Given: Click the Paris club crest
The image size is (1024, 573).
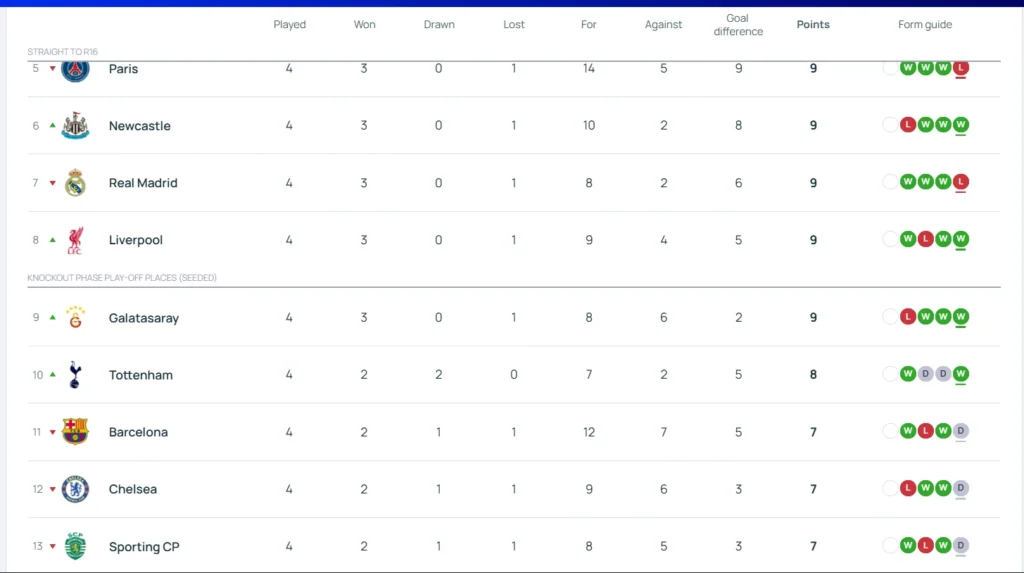Looking at the screenshot, I should 75,69.
